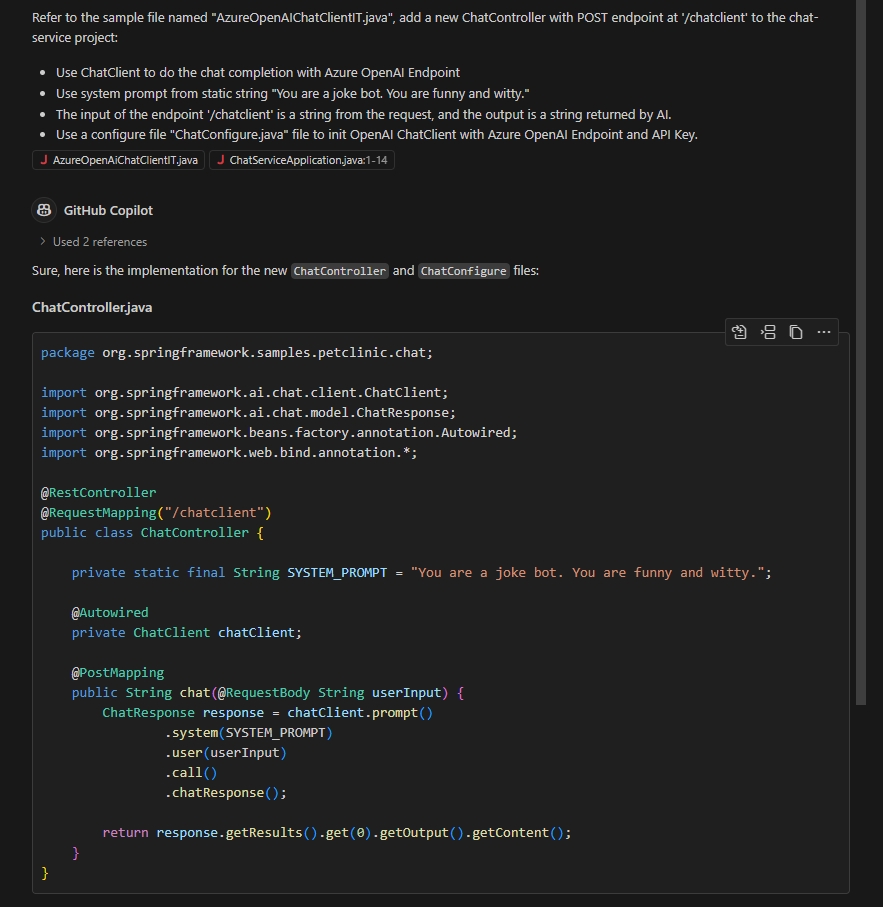Click the '.chatResponse();' line
This screenshot has height=907, width=883.
pyautogui.click(x=226, y=792)
